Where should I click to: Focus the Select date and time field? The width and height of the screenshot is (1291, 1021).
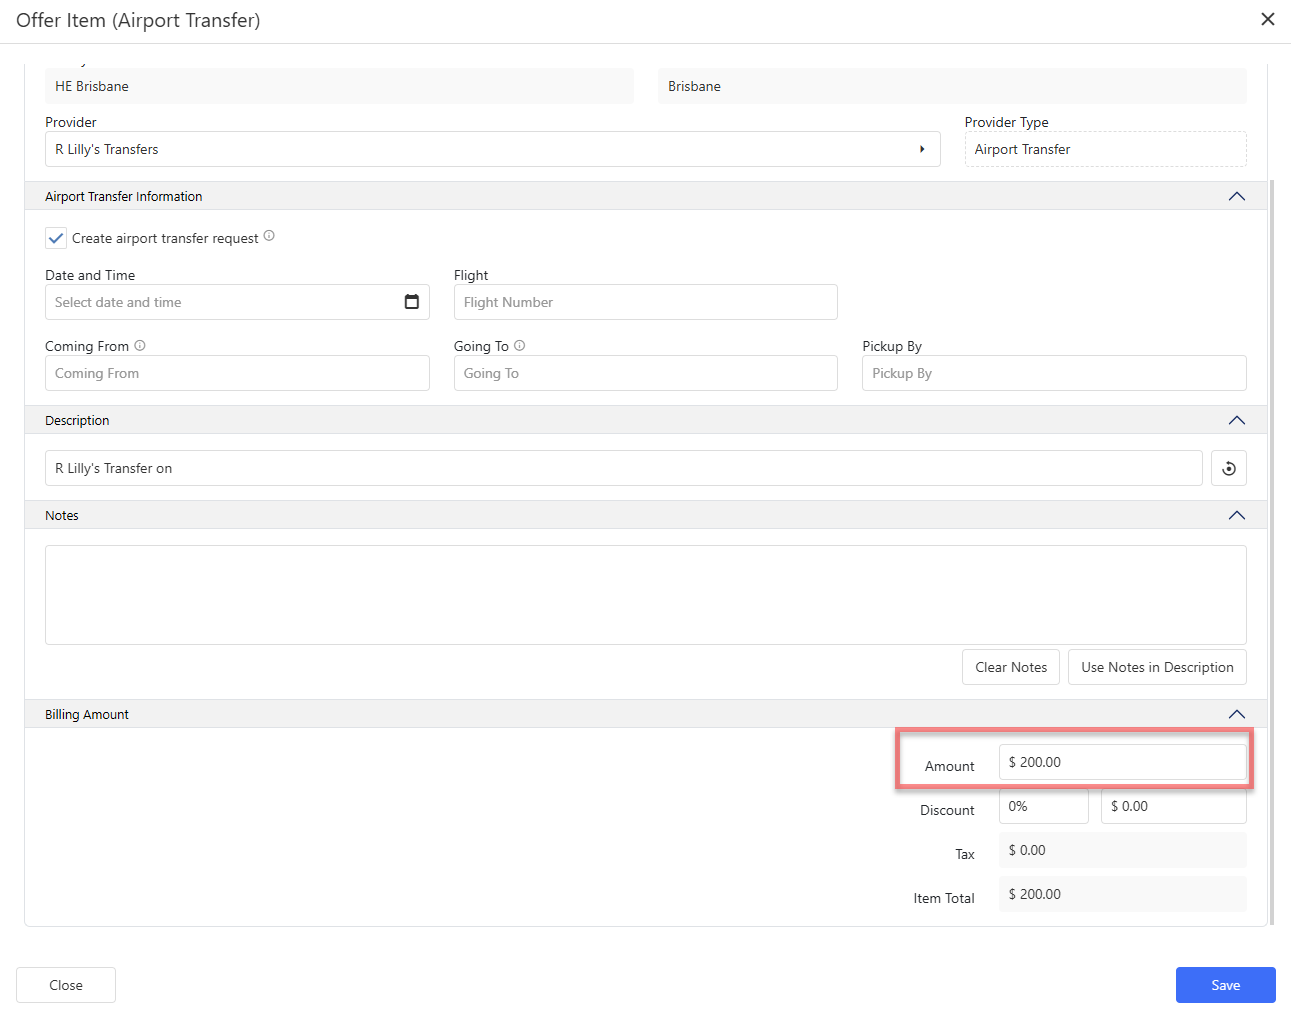pos(237,302)
